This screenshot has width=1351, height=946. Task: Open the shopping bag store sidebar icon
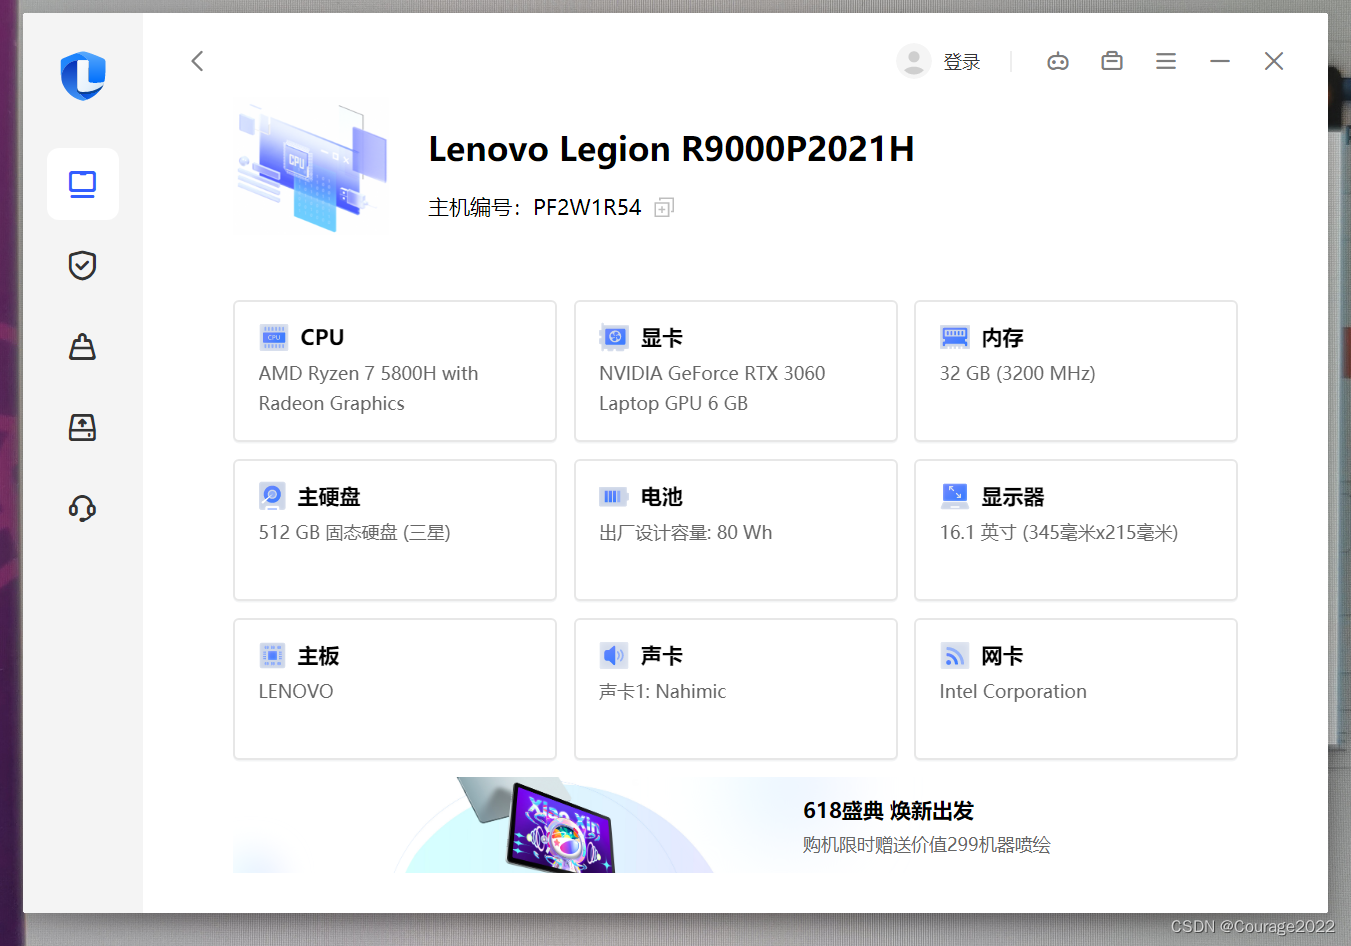(82, 347)
